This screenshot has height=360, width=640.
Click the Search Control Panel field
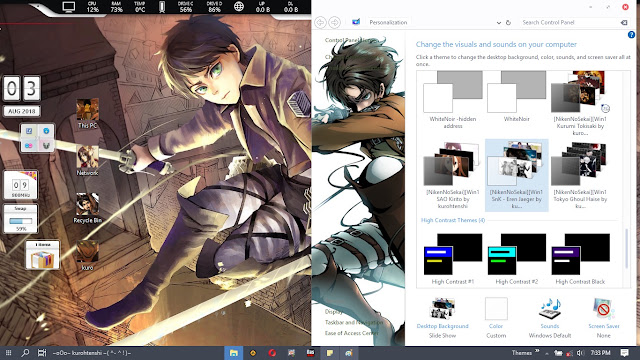(570, 22)
